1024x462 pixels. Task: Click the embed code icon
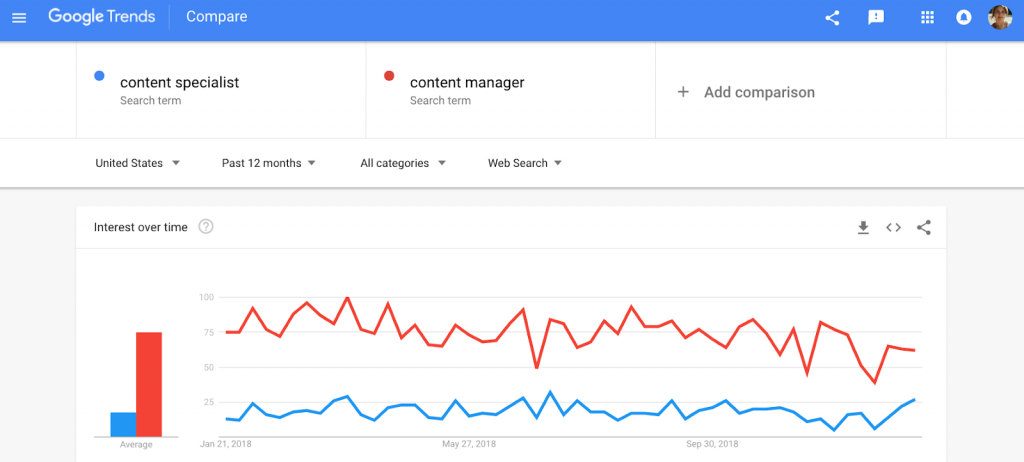(893, 228)
